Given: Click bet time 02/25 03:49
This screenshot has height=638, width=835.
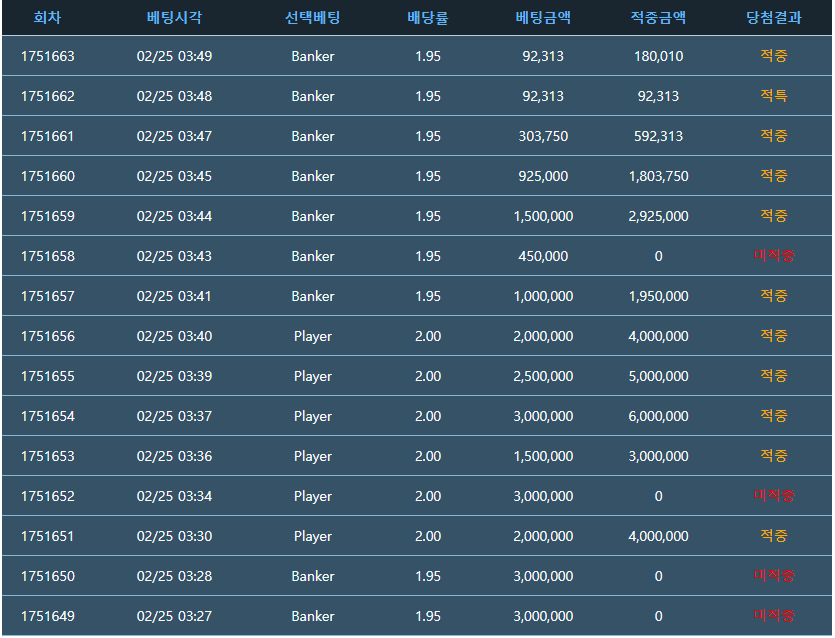Looking at the screenshot, I should click(174, 56).
